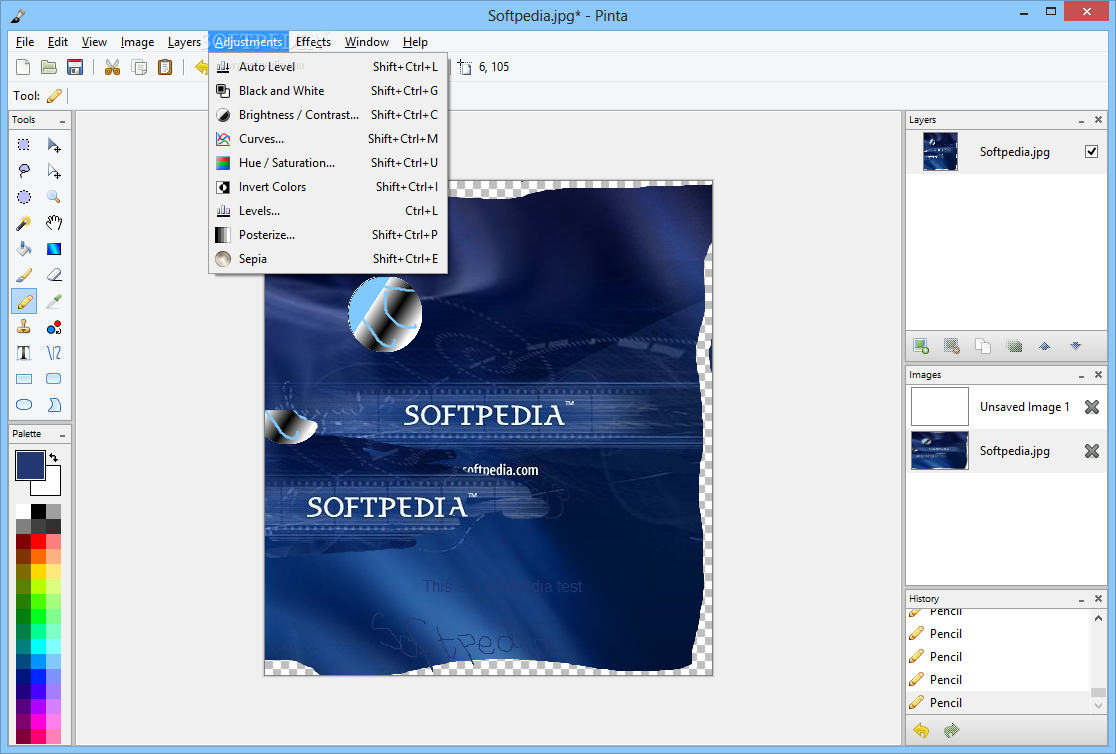Click the Undo arrow in main toolbar

click(202, 67)
